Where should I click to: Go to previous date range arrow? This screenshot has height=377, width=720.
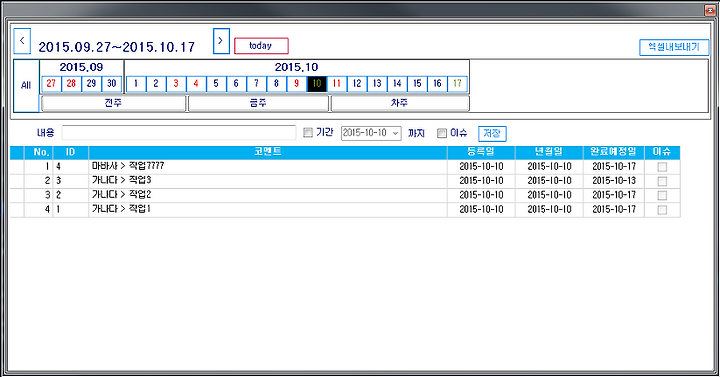coord(22,41)
